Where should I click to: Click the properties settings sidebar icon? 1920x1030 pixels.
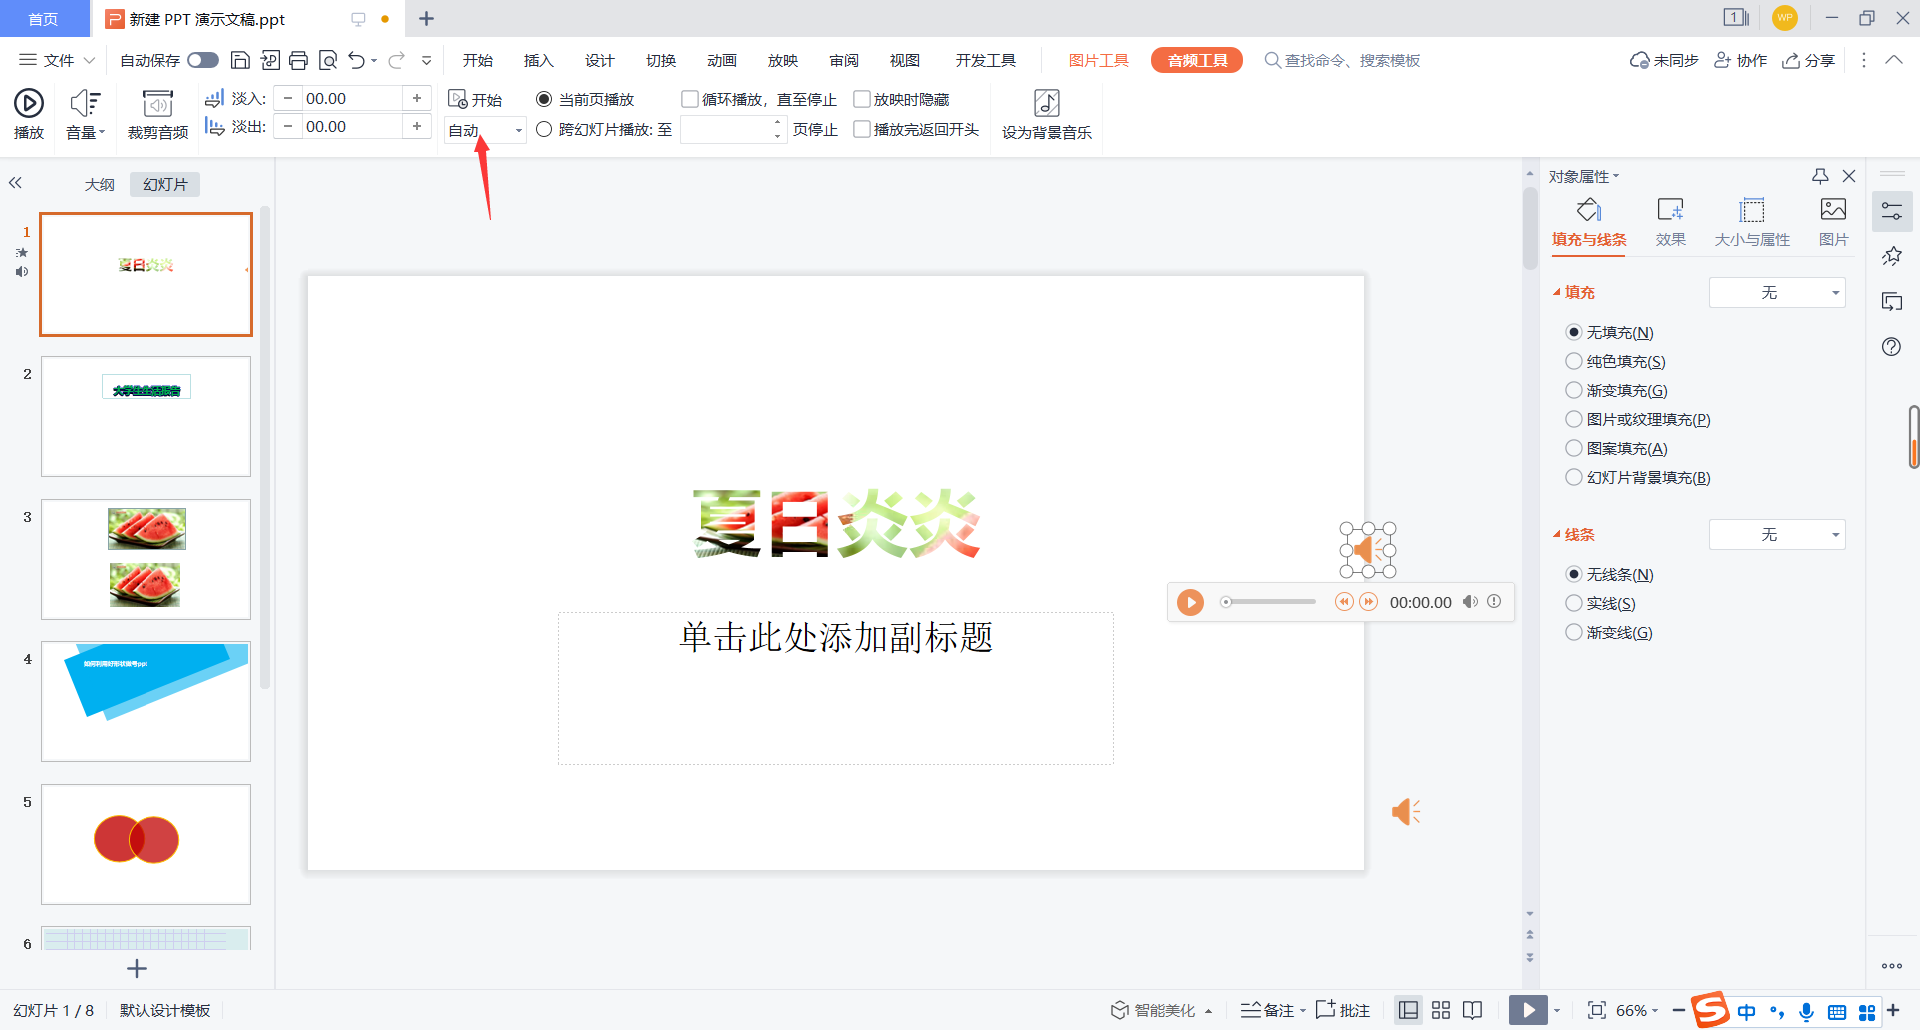(1892, 211)
